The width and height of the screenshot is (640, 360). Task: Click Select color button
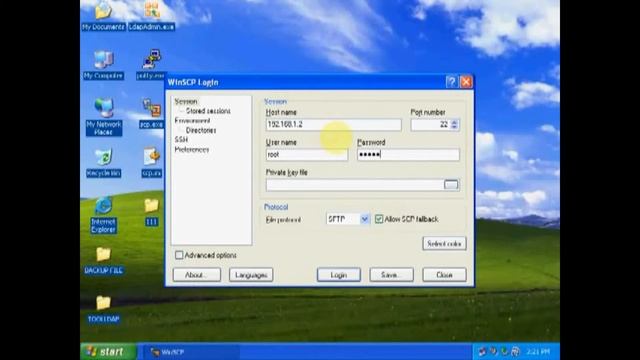click(444, 244)
